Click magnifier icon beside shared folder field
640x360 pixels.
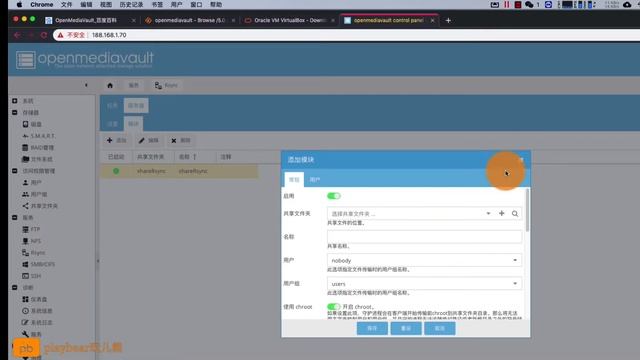[515, 213]
